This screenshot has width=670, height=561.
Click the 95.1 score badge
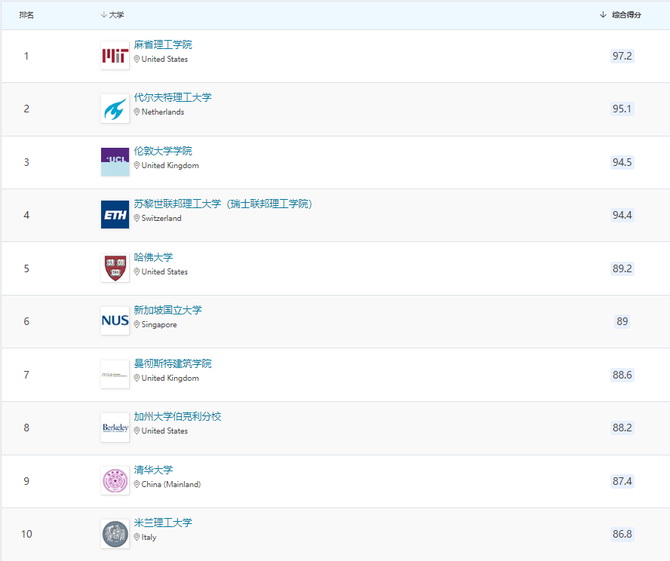point(622,109)
